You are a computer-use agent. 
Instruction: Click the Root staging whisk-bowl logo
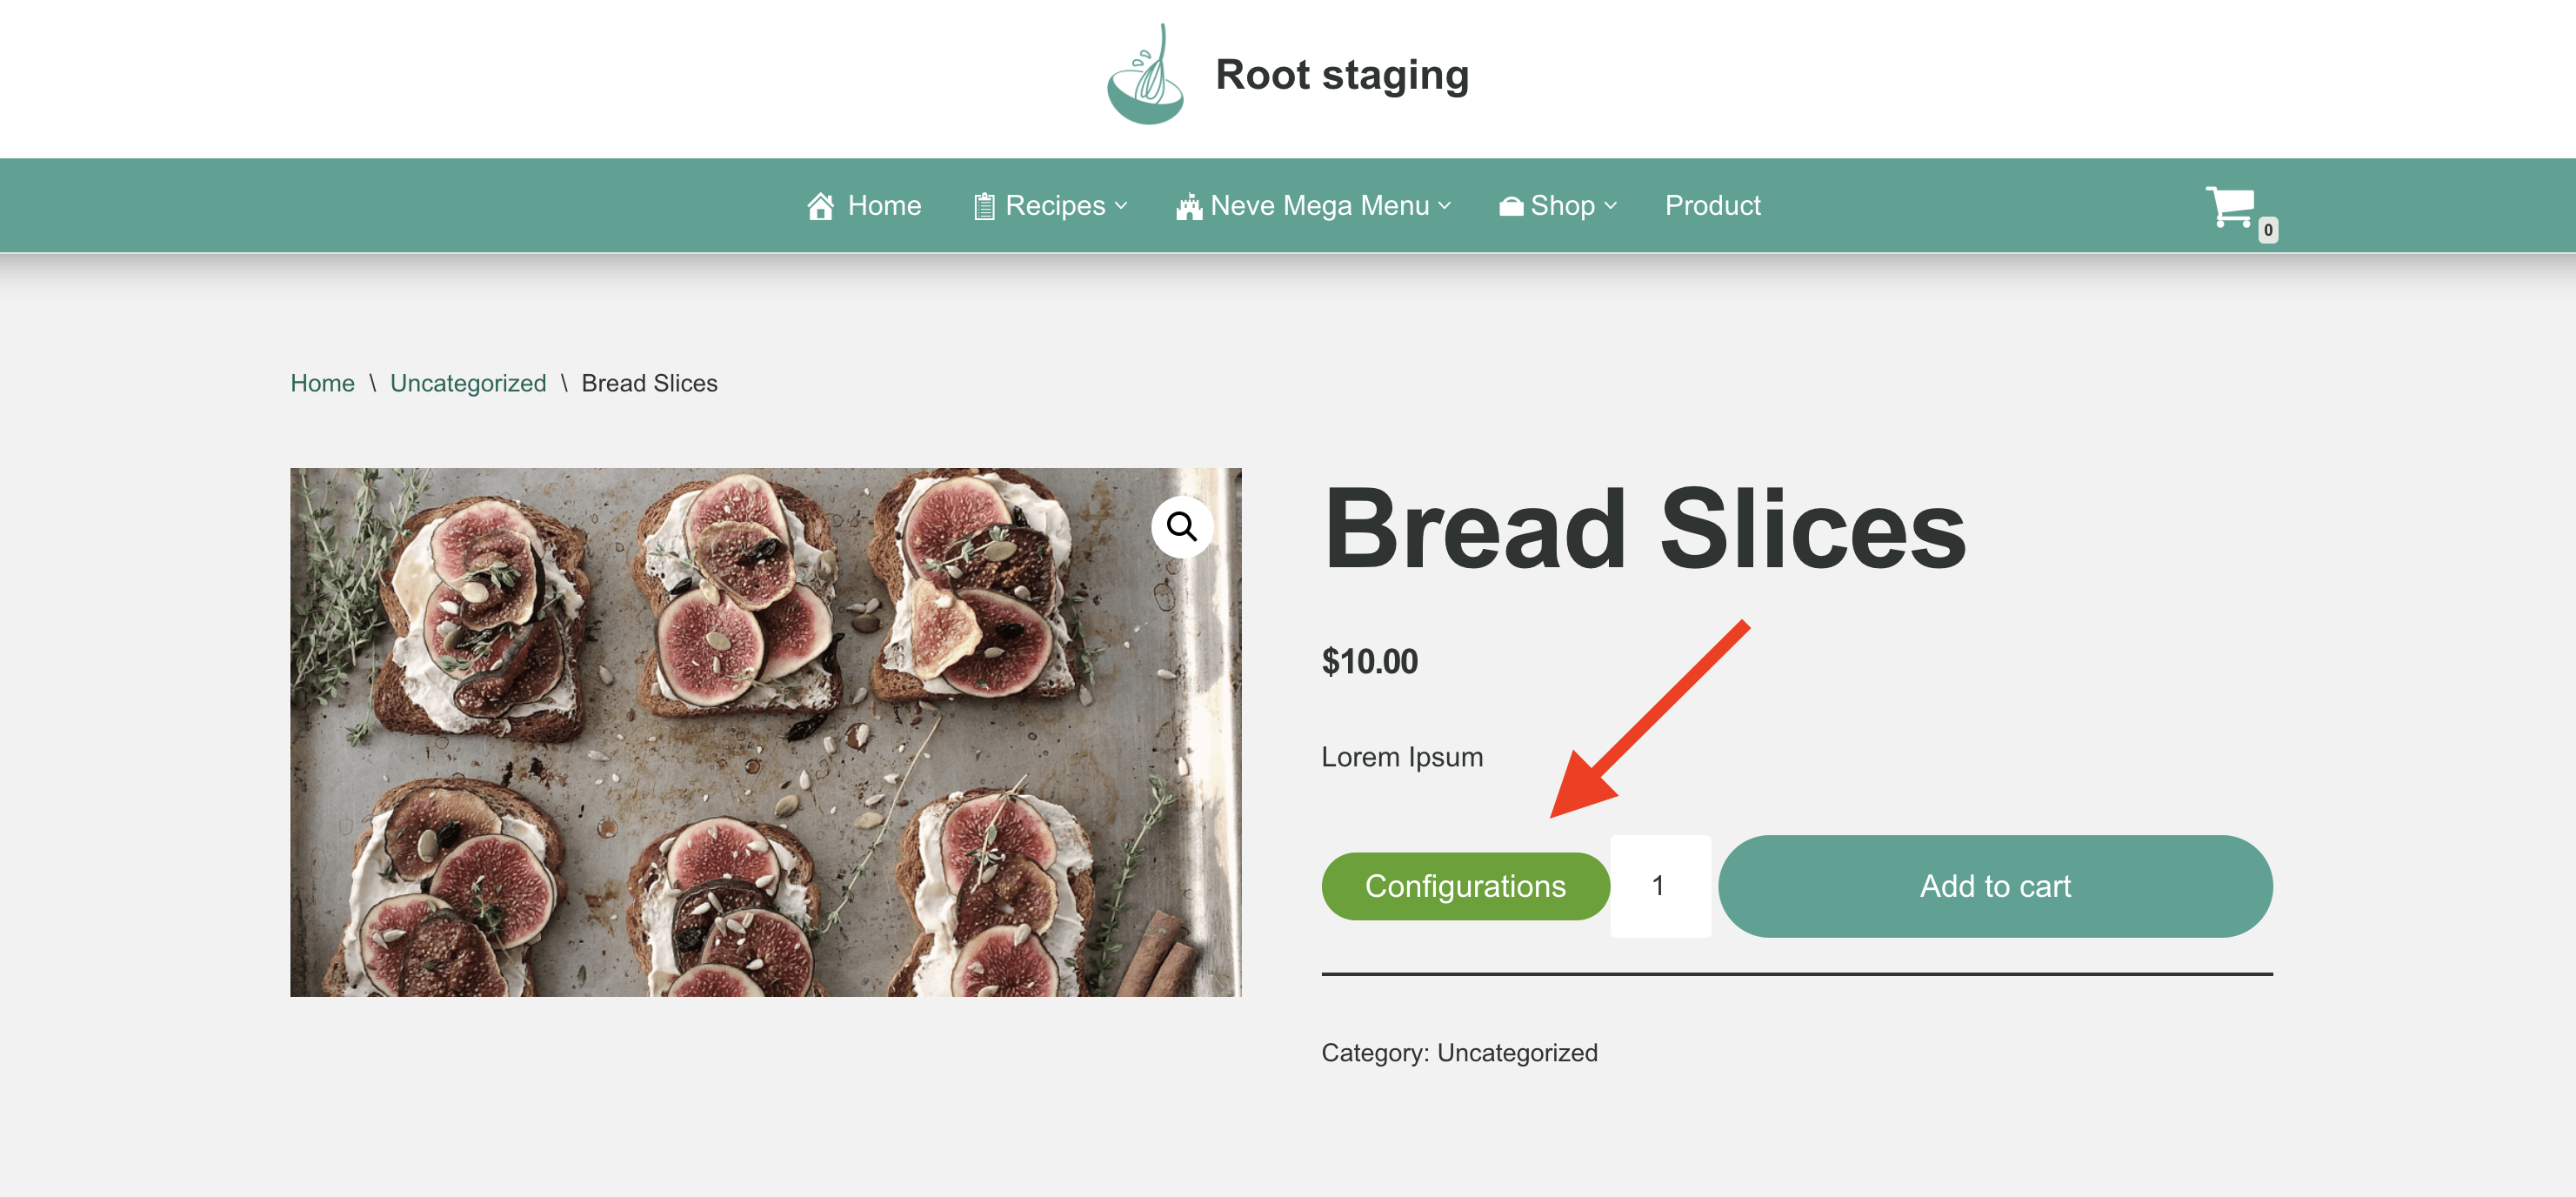click(1147, 73)
